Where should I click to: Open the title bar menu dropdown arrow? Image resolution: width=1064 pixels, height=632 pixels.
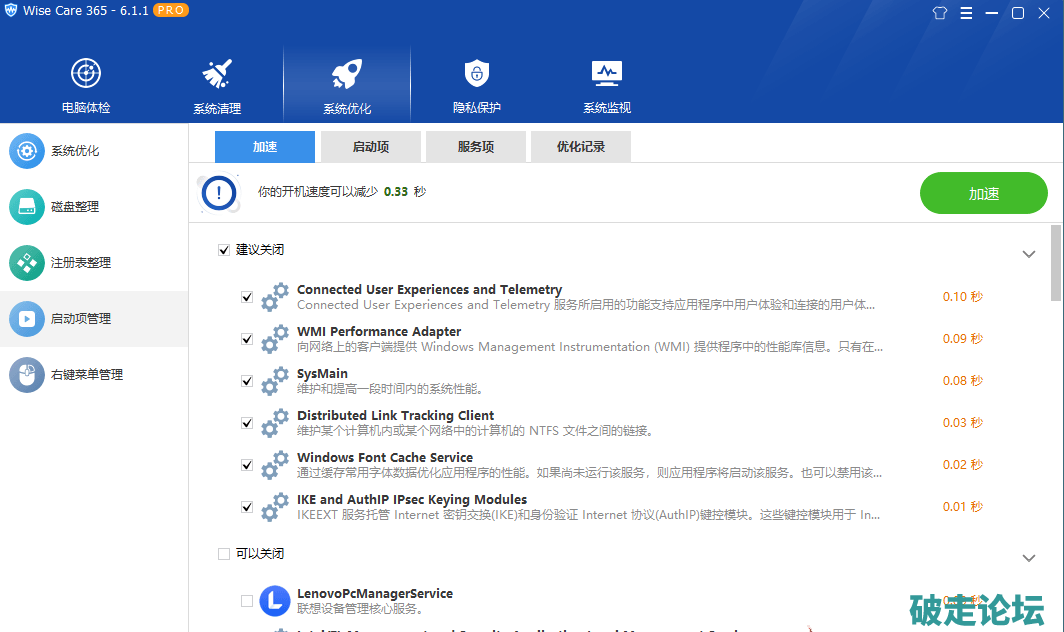pos(967,13)
